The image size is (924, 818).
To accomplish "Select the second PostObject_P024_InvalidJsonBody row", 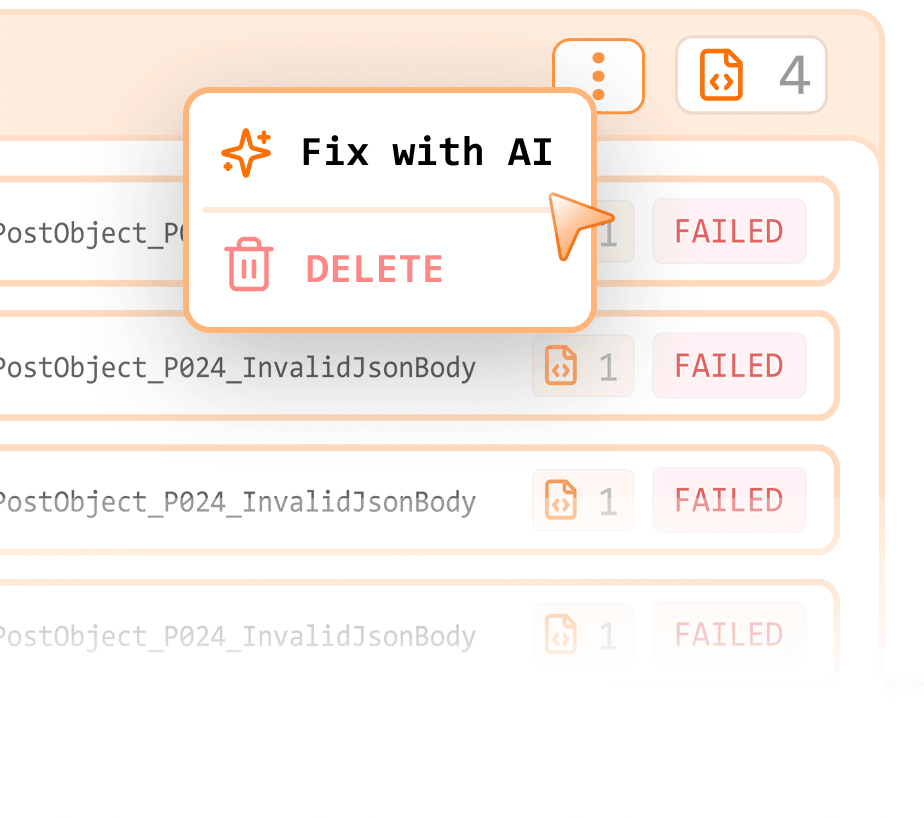I will click(x=236, y=367).
